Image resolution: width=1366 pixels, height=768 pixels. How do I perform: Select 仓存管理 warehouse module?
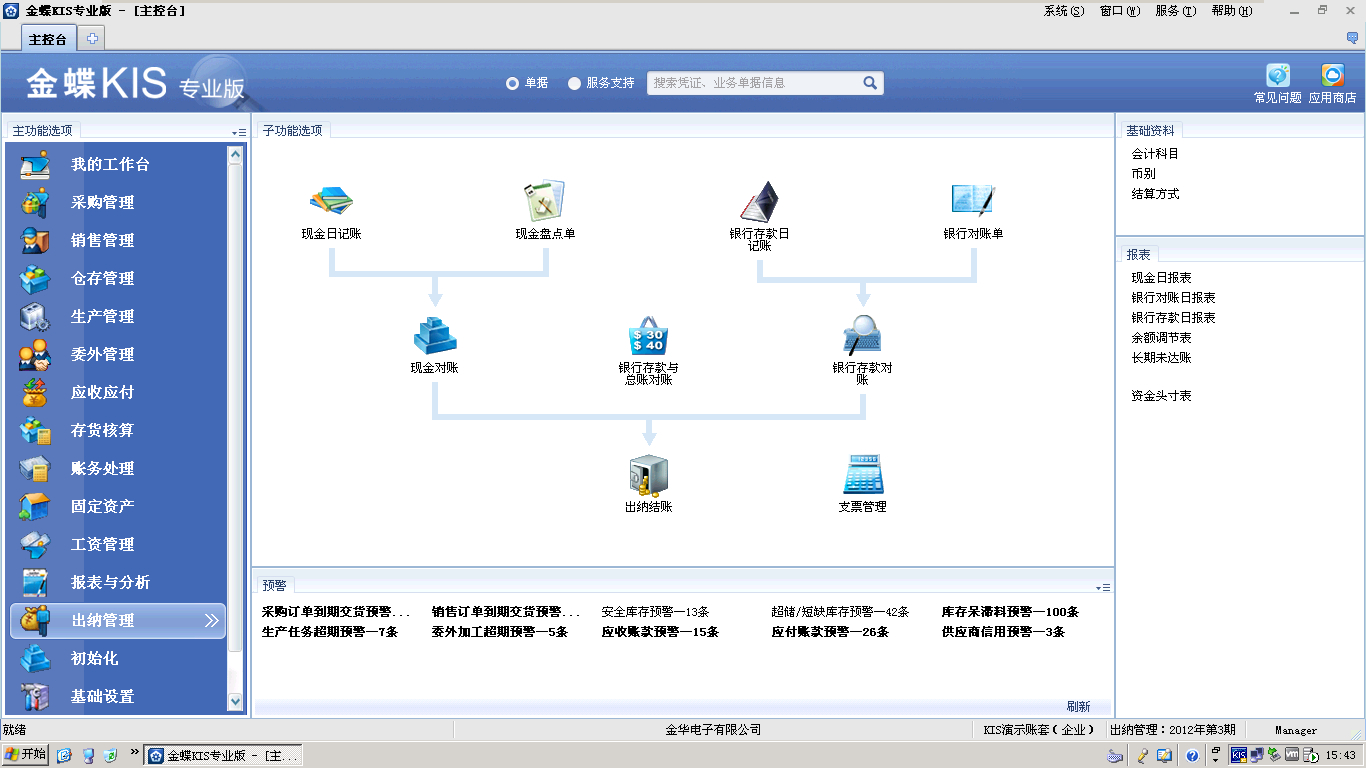point(102,278)
